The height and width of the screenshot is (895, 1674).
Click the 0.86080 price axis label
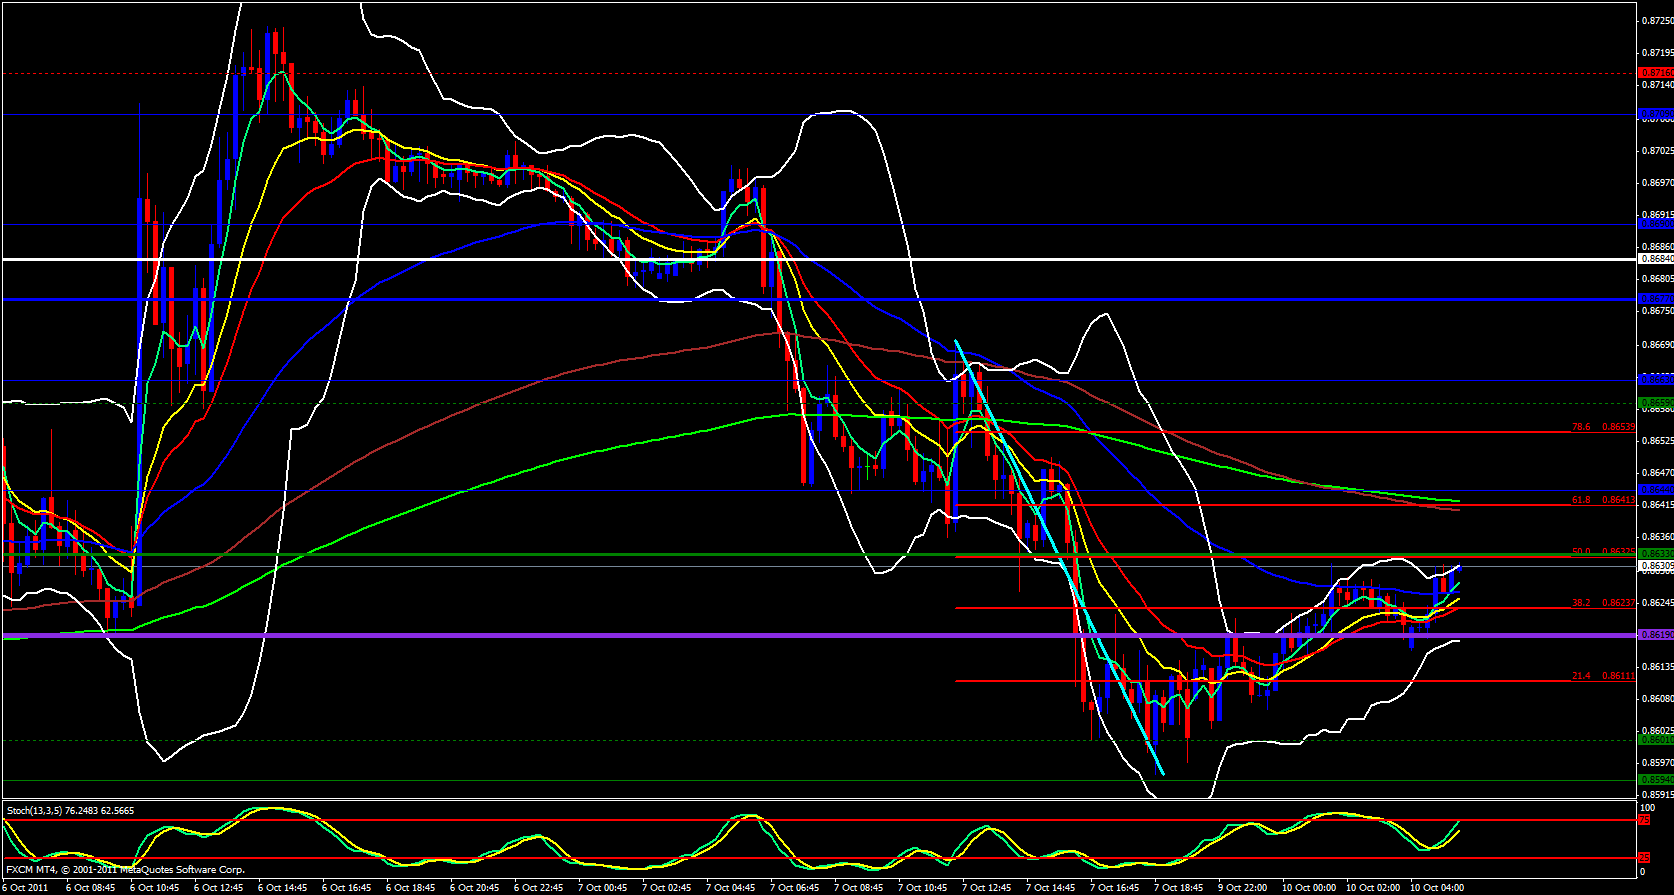[1658, 699]
